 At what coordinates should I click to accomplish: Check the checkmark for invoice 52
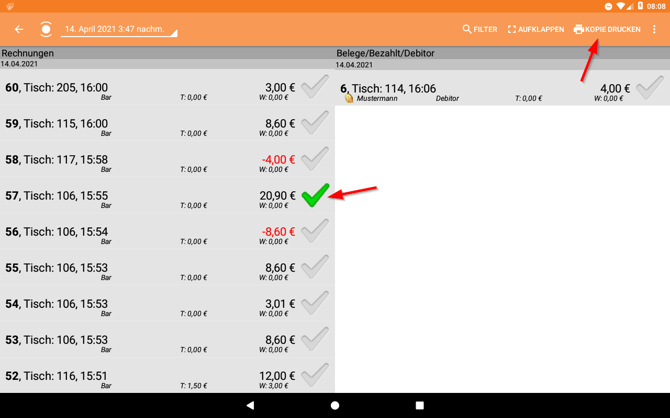coord(315,375)
